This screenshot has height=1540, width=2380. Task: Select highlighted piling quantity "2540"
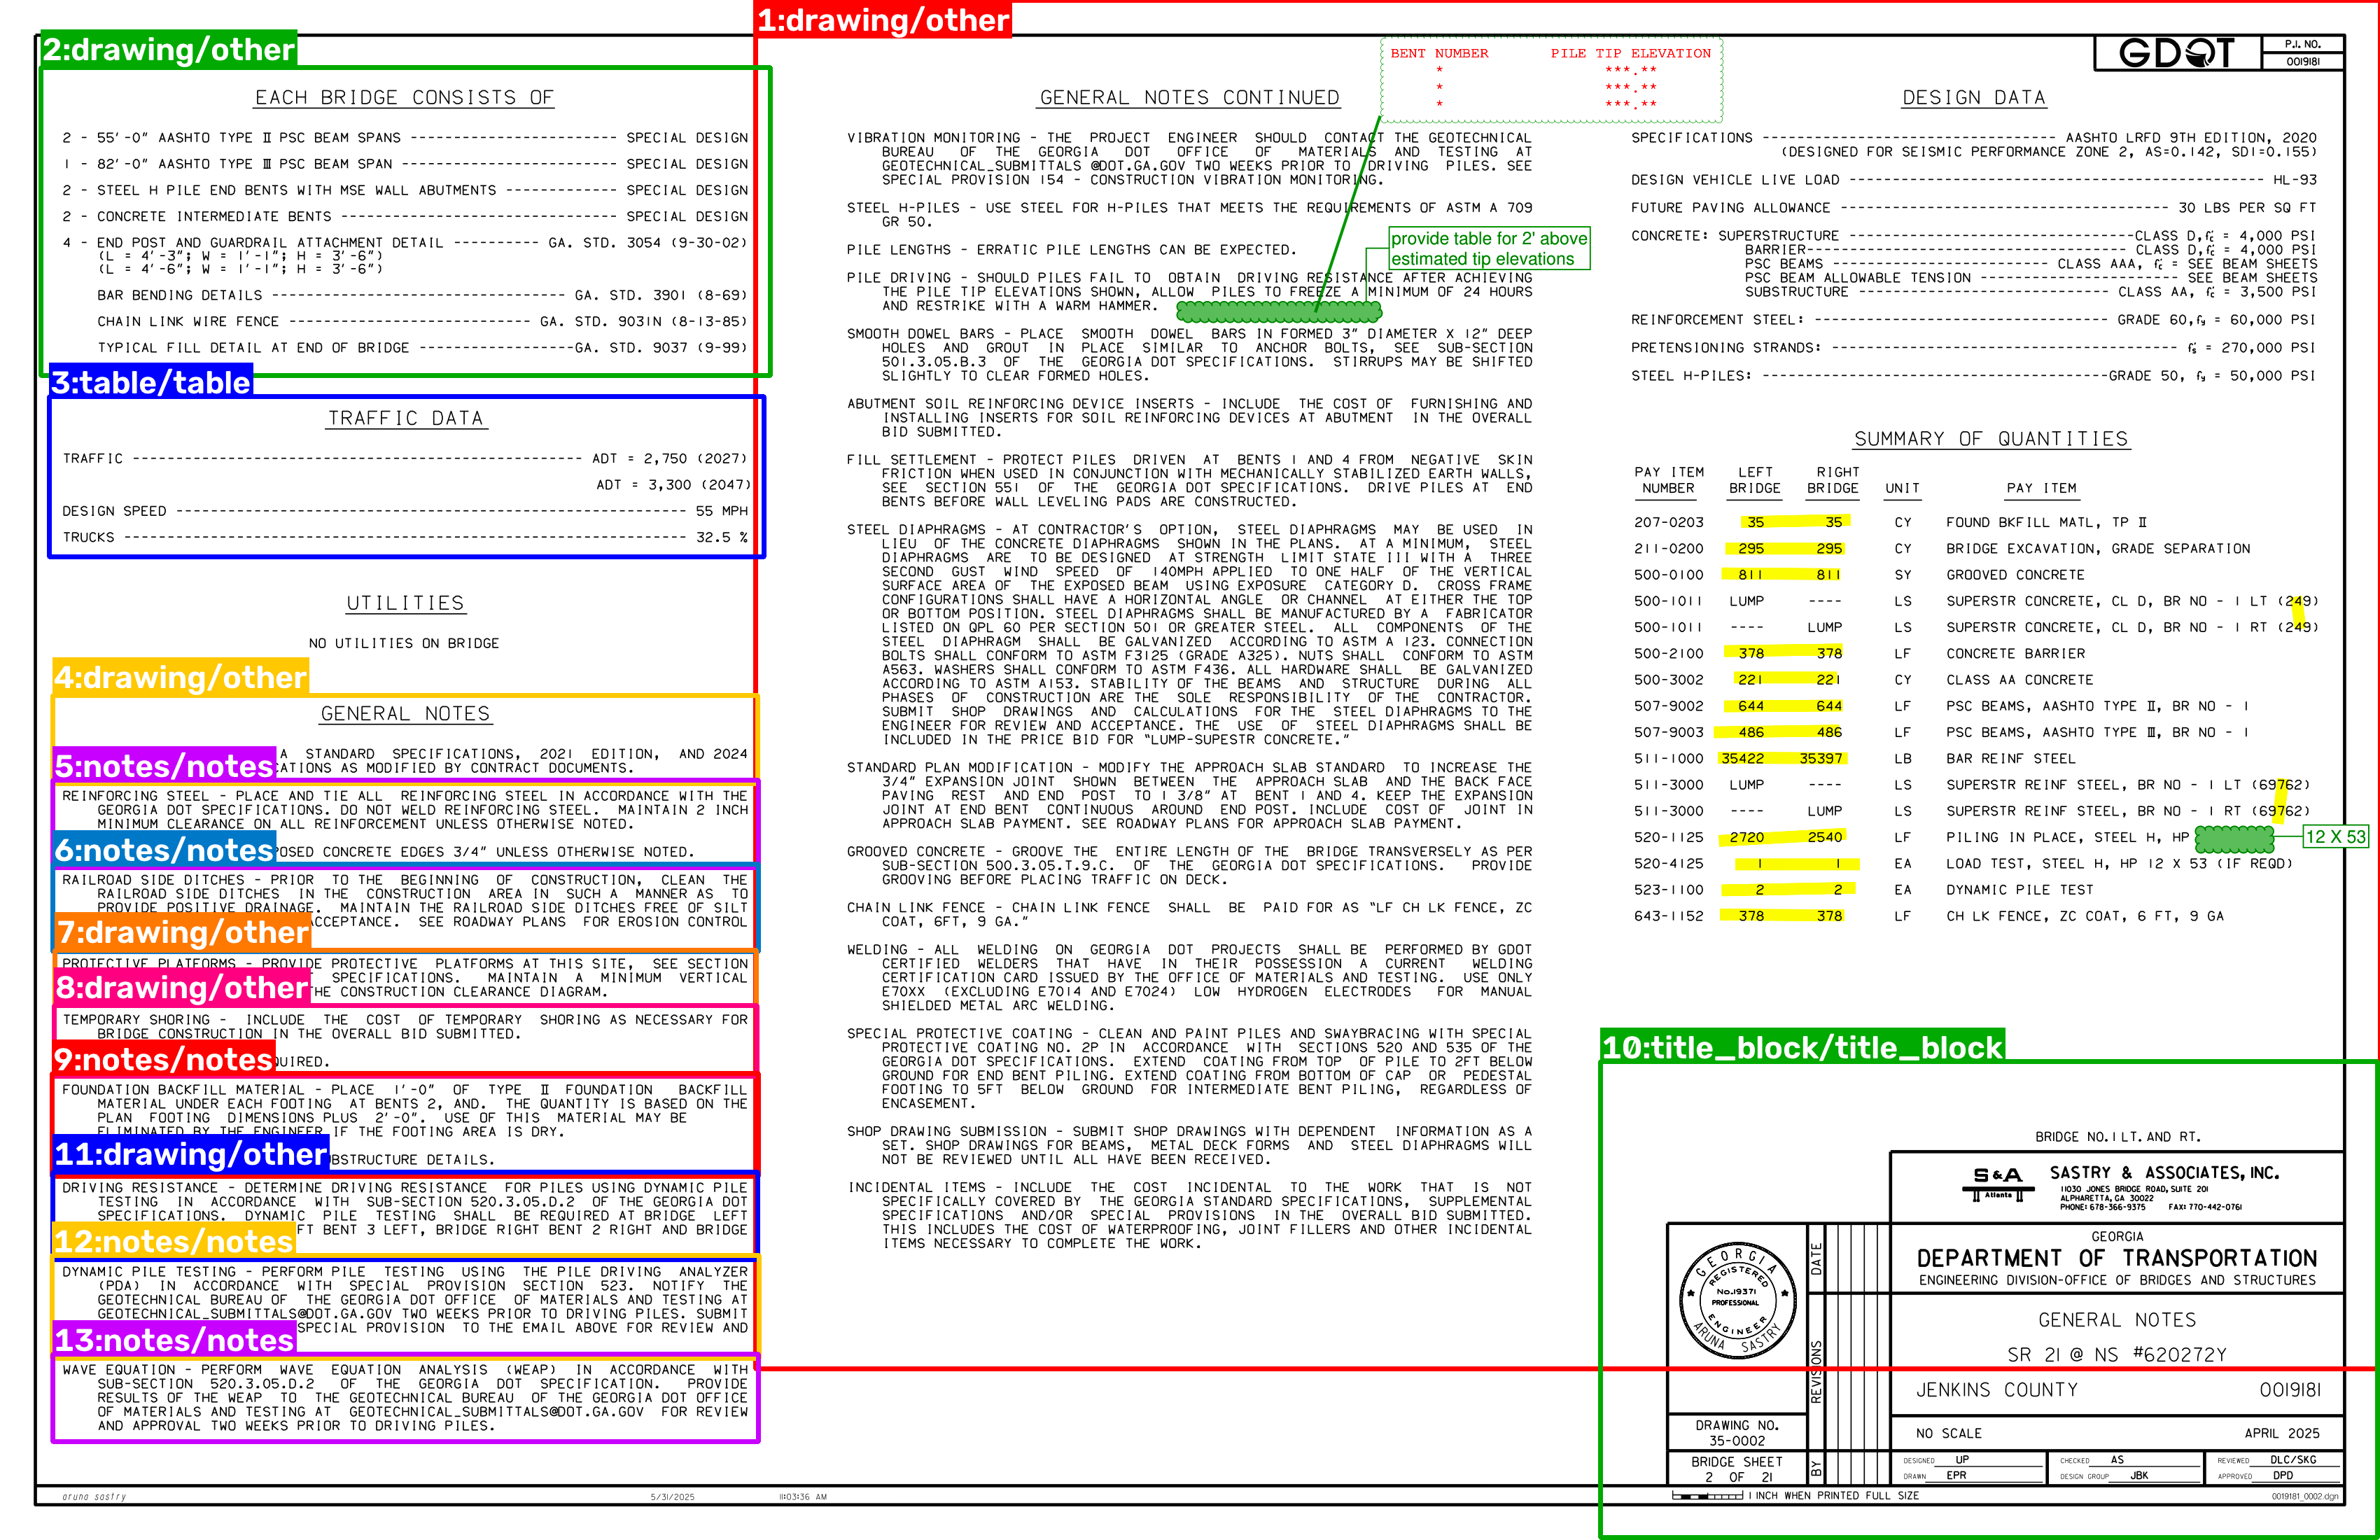tap(1825, 837)
